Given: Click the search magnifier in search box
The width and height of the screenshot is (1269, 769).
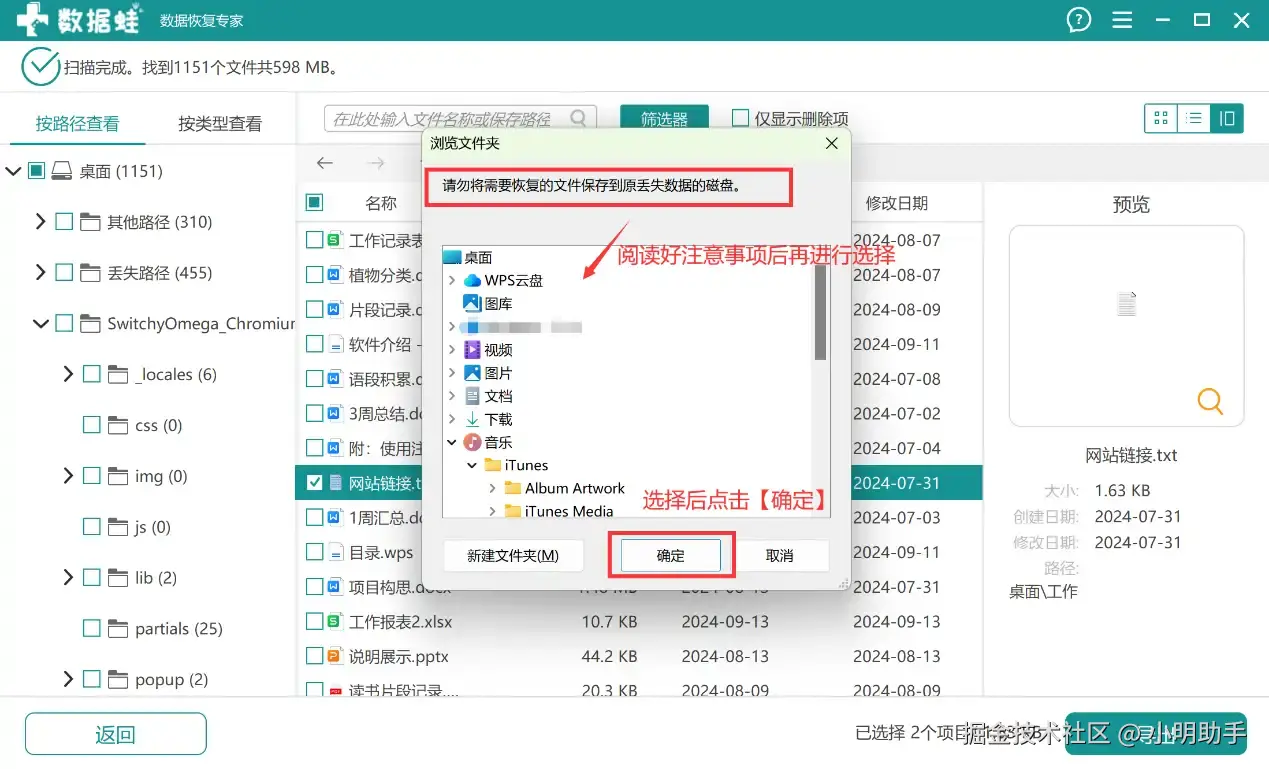Looking at the screenshot, I should [x=579, y=119].
